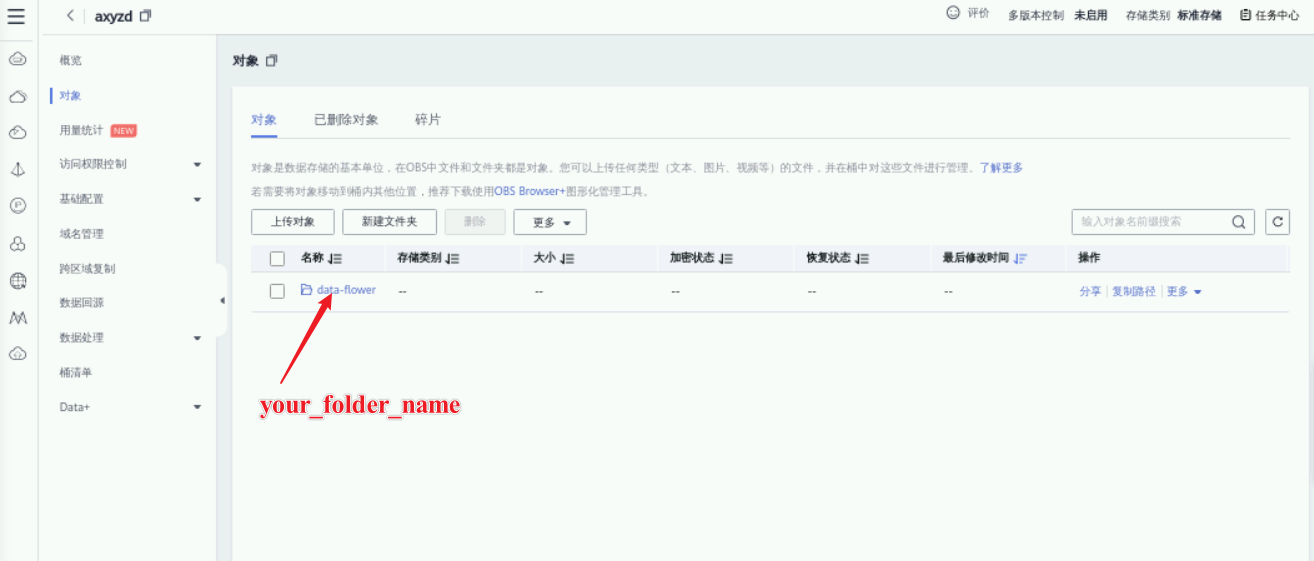1314x561 pixels.
Task: Click 存储类别 标准存储 label
Action: coord(1173,15)
